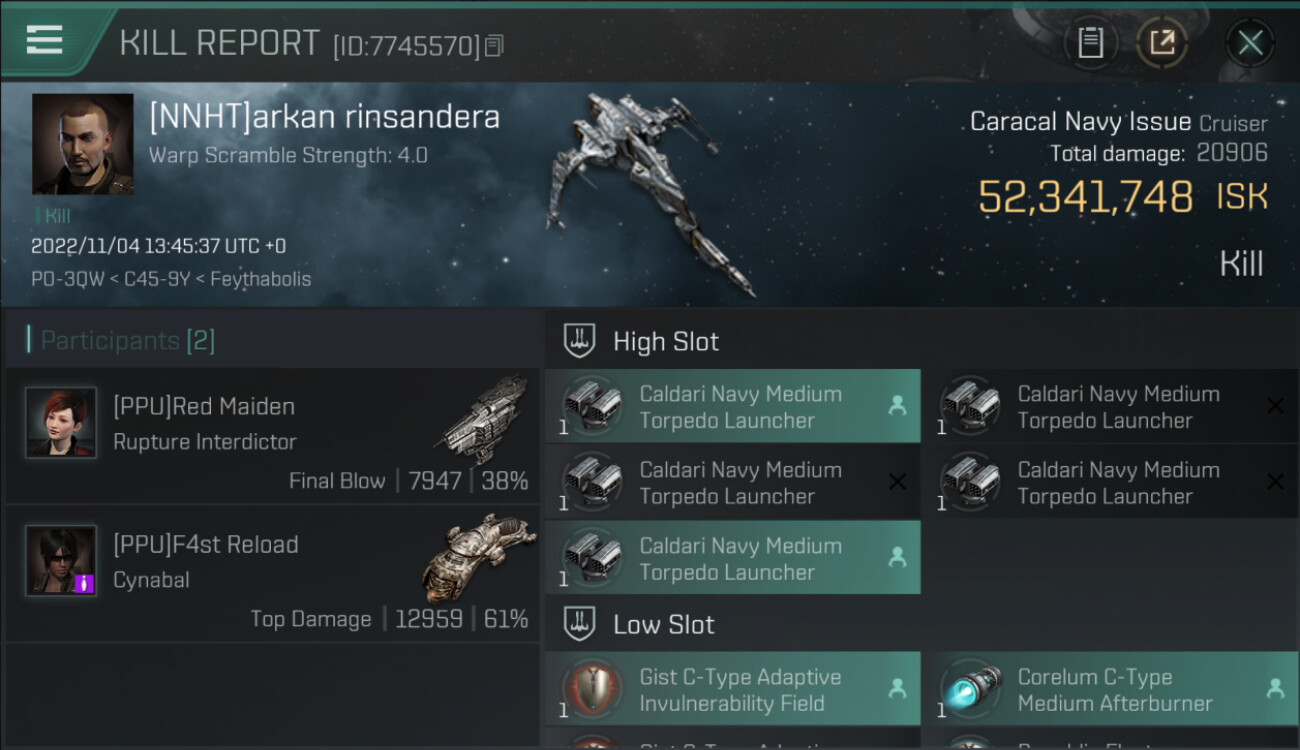The width and height of the screenshot is (1300, 750).
Task: Click the pilot name arkan rinsandera
Action: tap(324, 117)
